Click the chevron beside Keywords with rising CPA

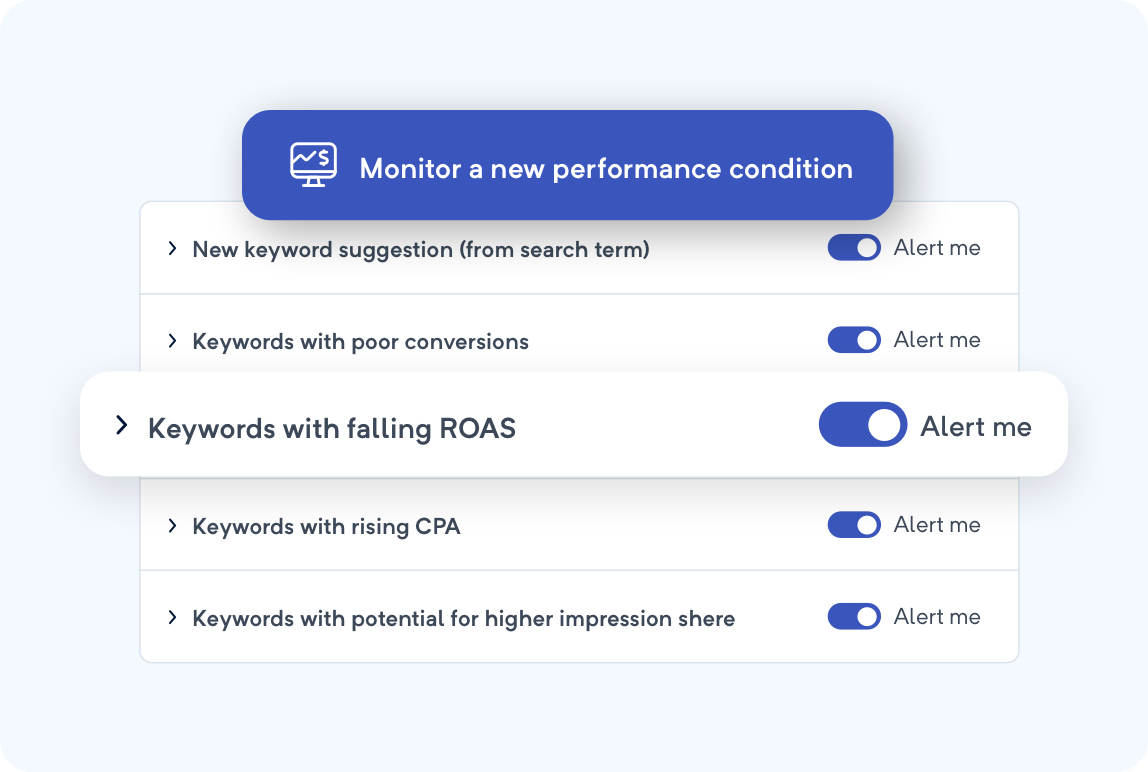click(172, 525)
